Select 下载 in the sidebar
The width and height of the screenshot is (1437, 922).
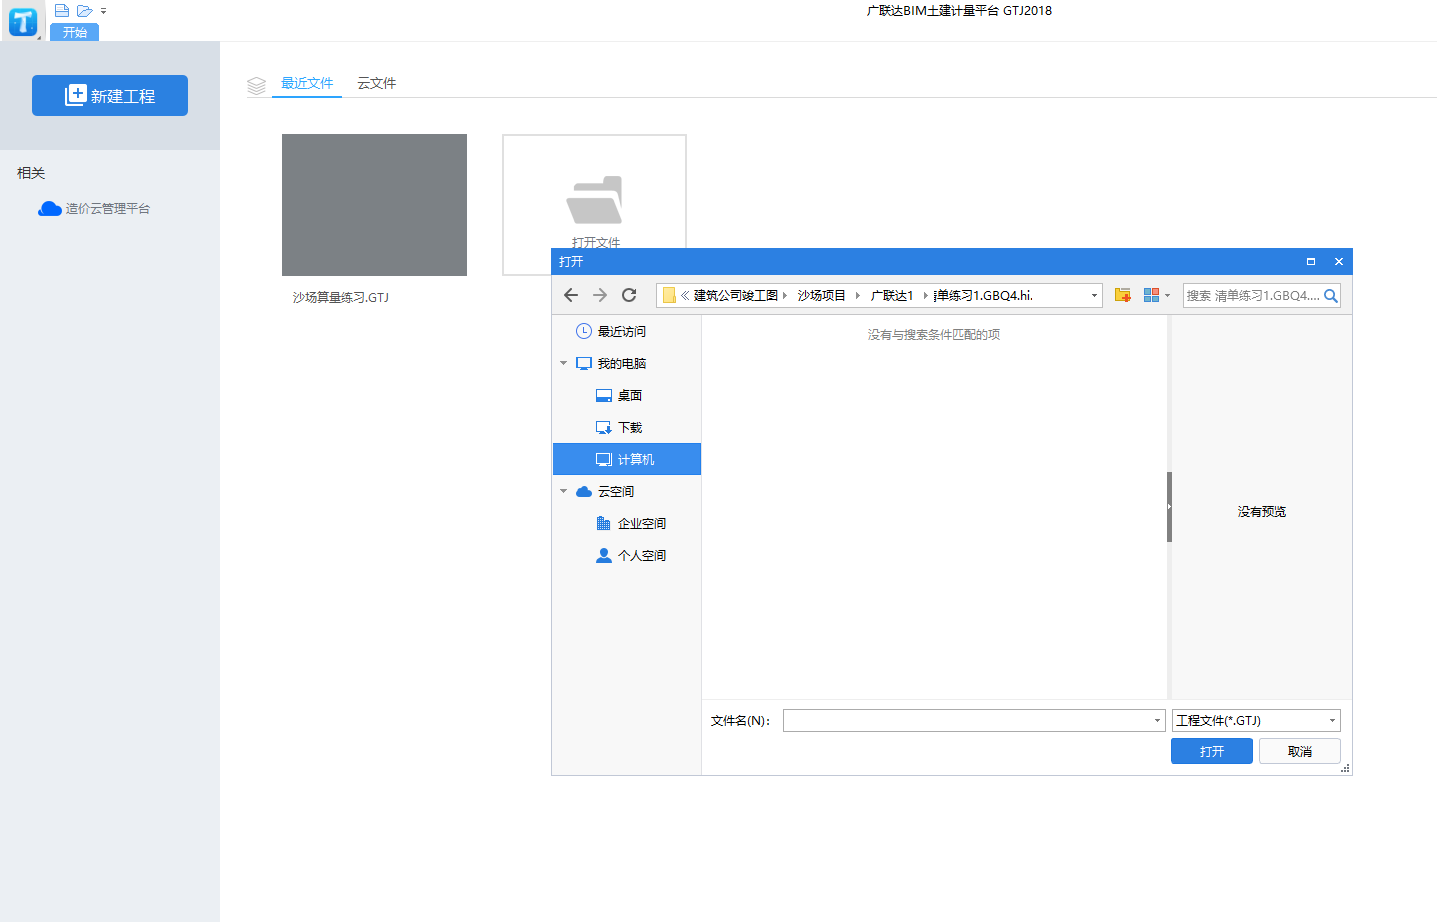click(627, 427)
